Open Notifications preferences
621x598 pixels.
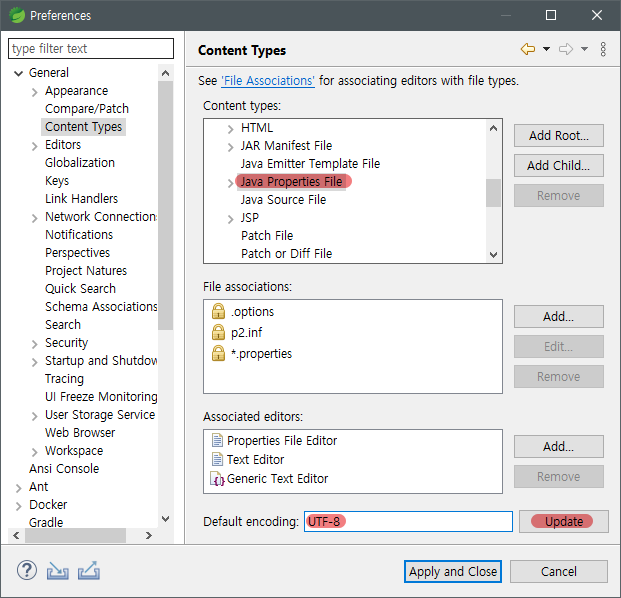click(79, 234)
